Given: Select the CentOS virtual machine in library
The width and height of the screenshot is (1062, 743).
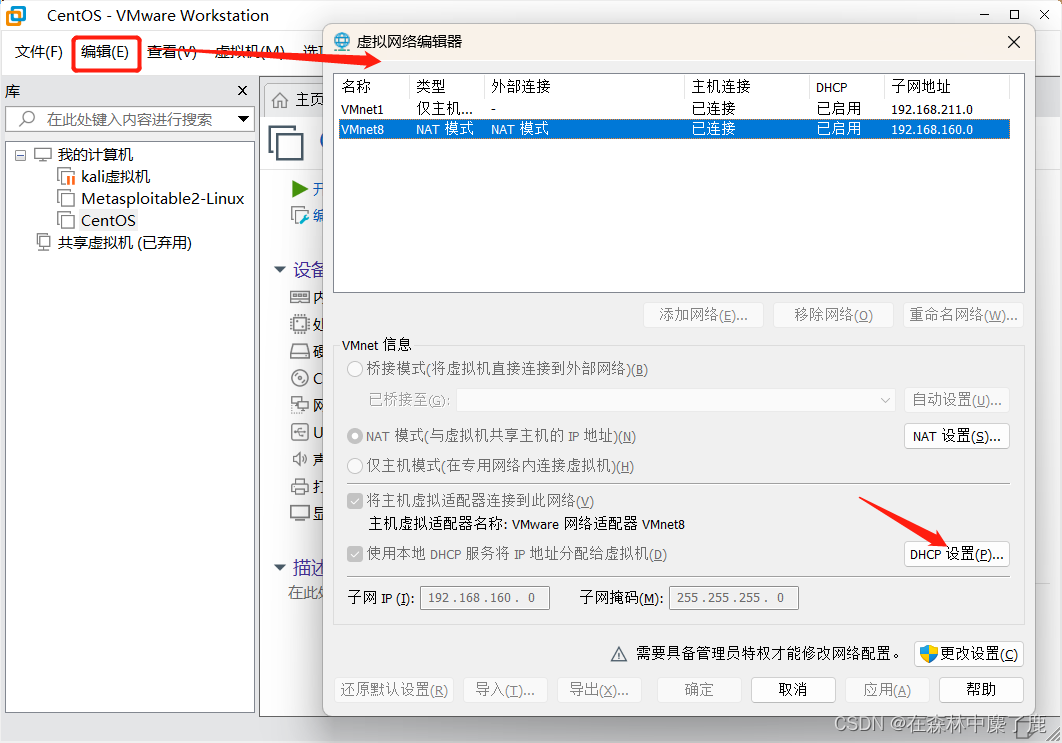Looking at the screenshot, I should (108, 221).
